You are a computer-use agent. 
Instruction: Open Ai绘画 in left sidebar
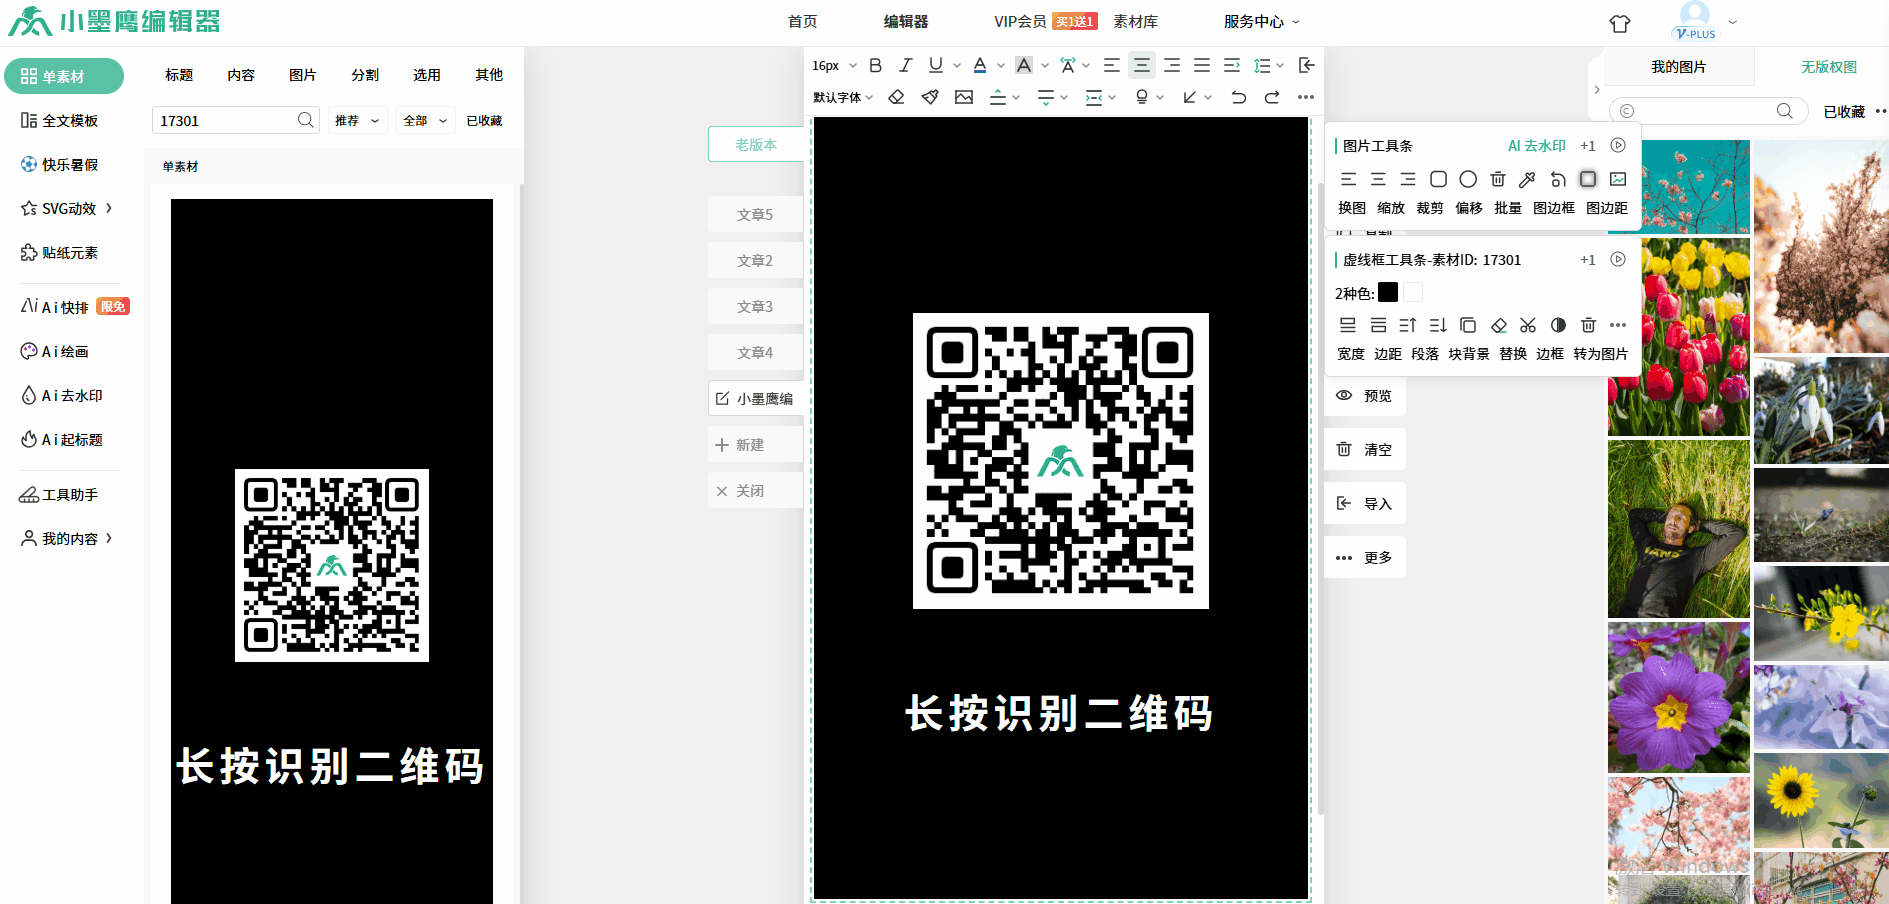point(56,351)
